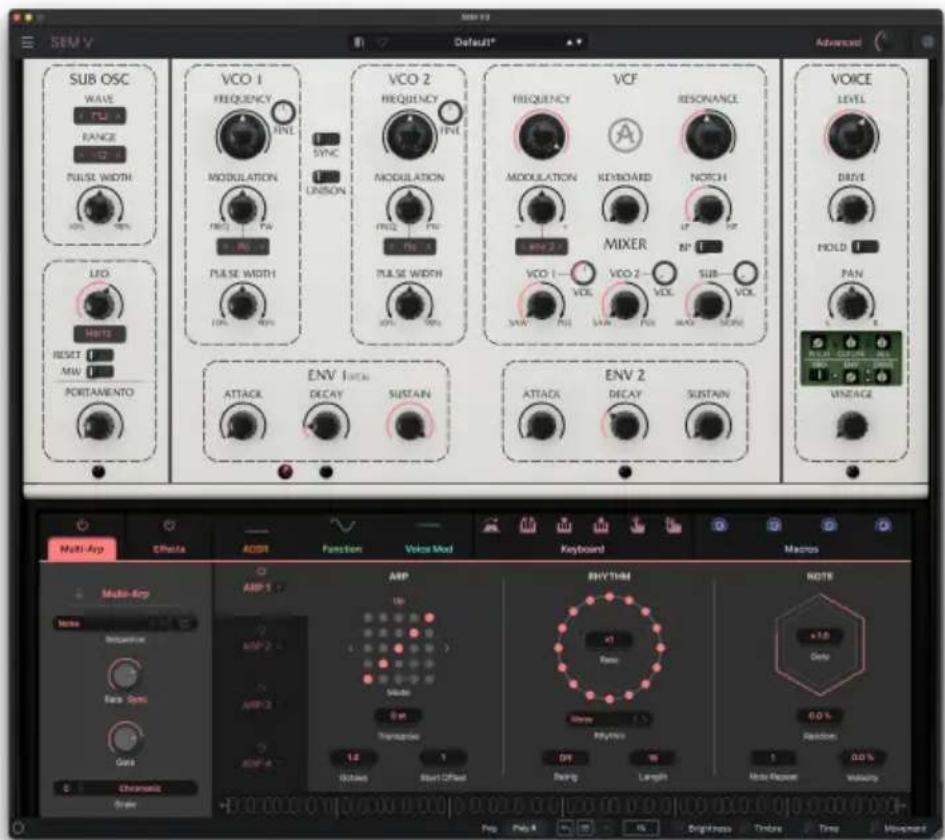Open settings gear in top bar

click(x=928, y=42)
